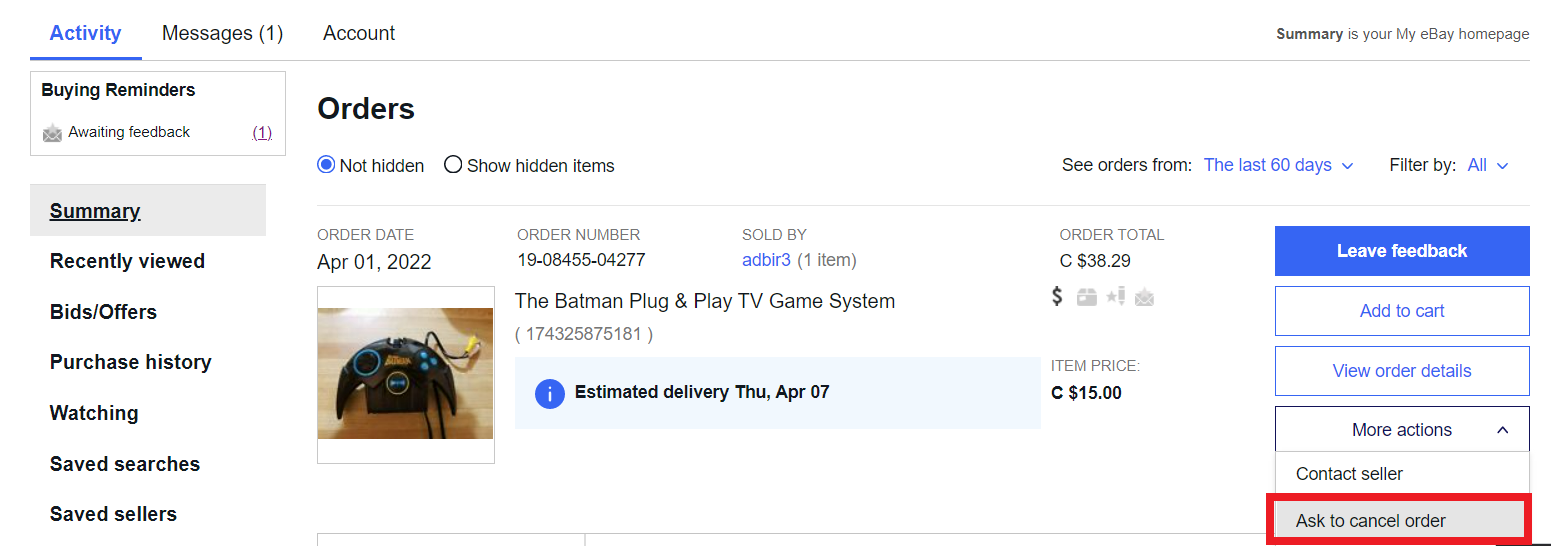Screen dimensions: 1551x546
Task: Click the blue info icon beside Estimated delivery
Action: [x=549, y=393]
